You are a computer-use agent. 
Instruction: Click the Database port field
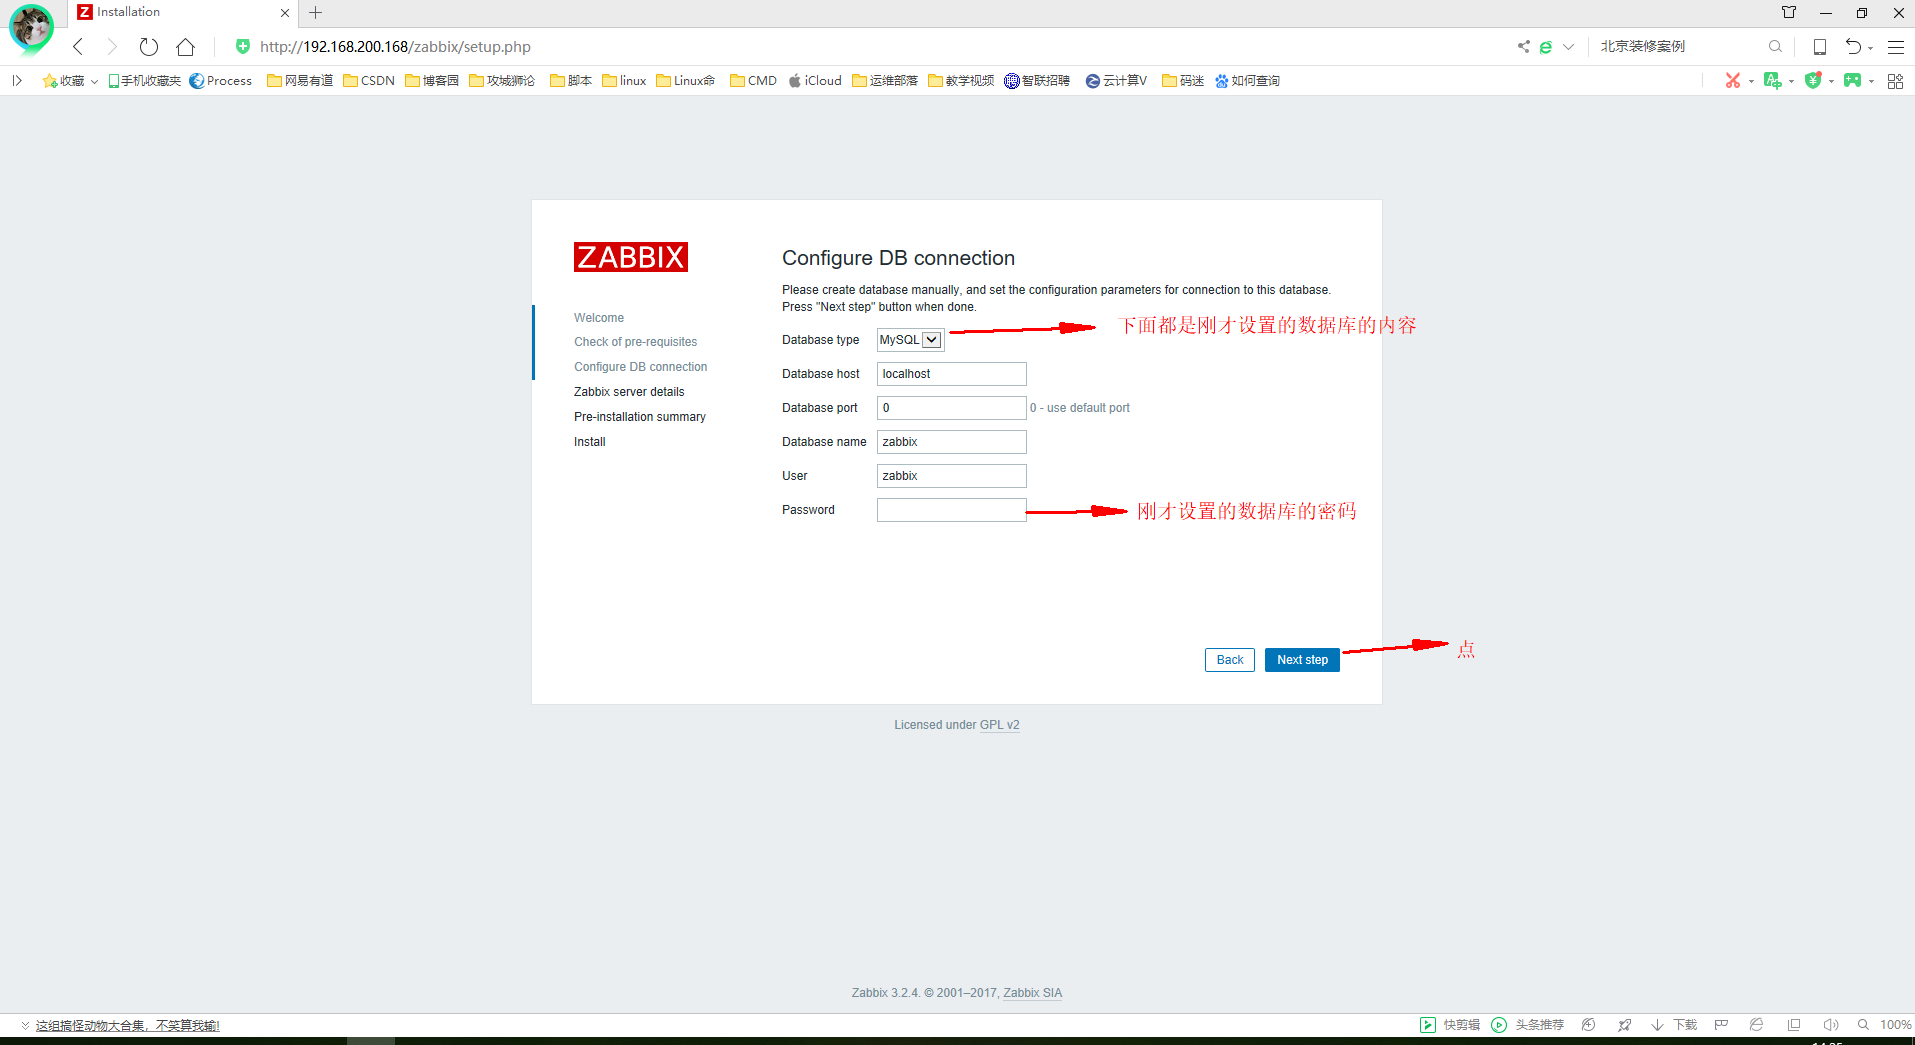click(x=951, y=408)
